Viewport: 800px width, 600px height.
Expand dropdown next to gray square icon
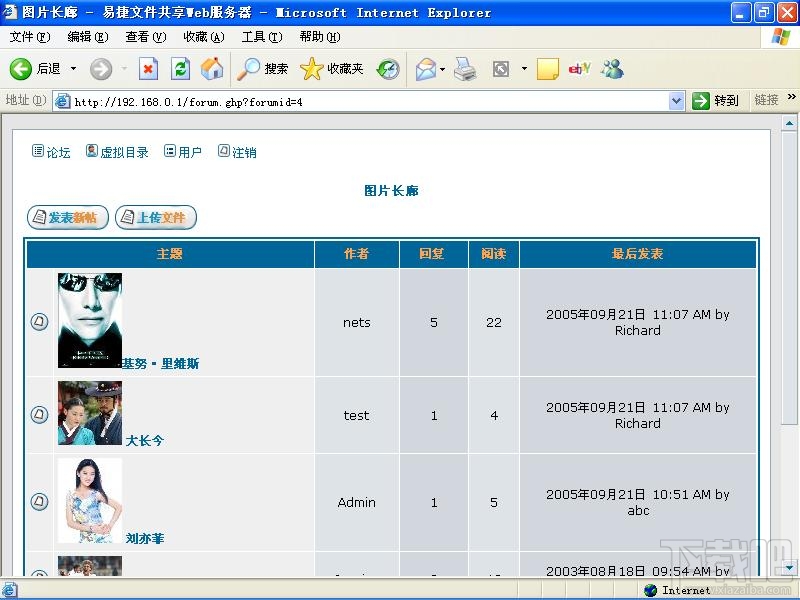tap(524, 68)
